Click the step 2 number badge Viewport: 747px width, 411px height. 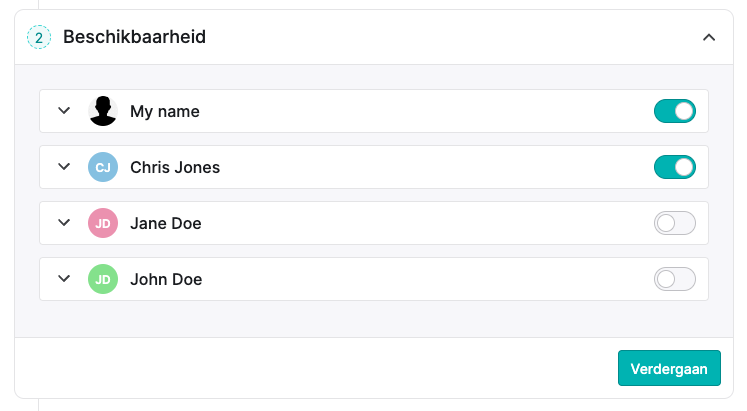click(x=39, y=37)
